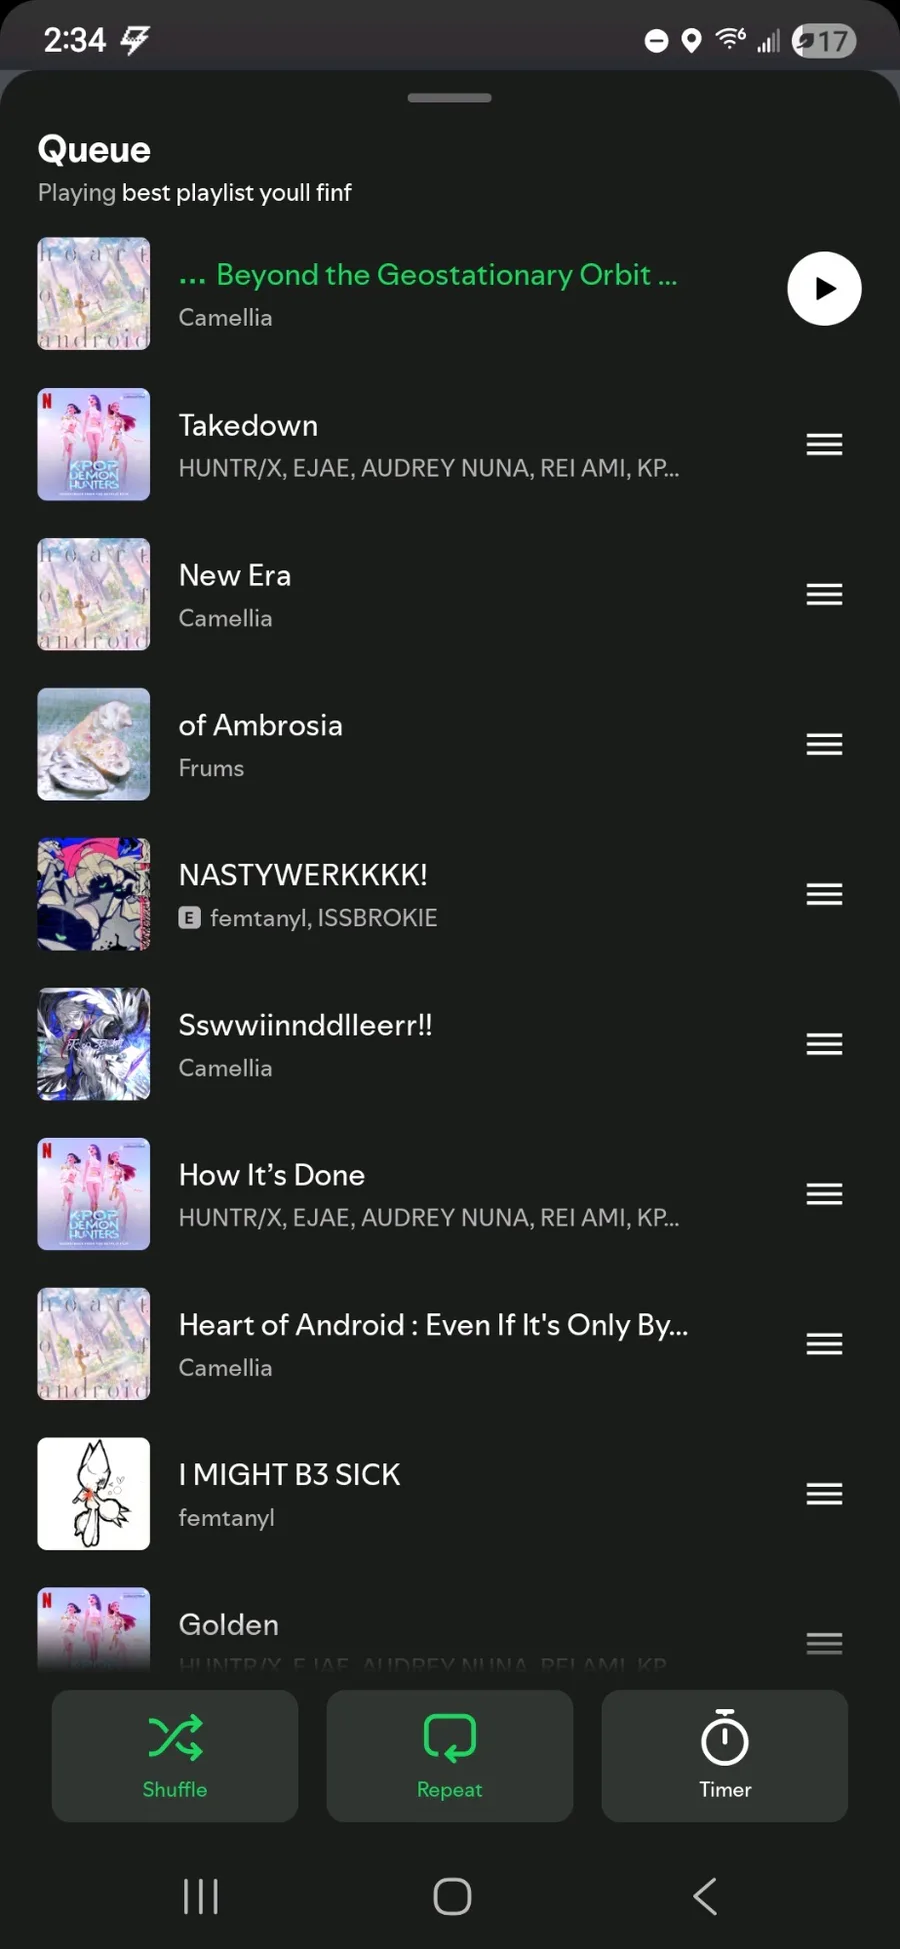Tap the reorder handle next to Takedown
Viewport: 900px width, 1949px height.
pyautogui.click(x=824, y=444)
